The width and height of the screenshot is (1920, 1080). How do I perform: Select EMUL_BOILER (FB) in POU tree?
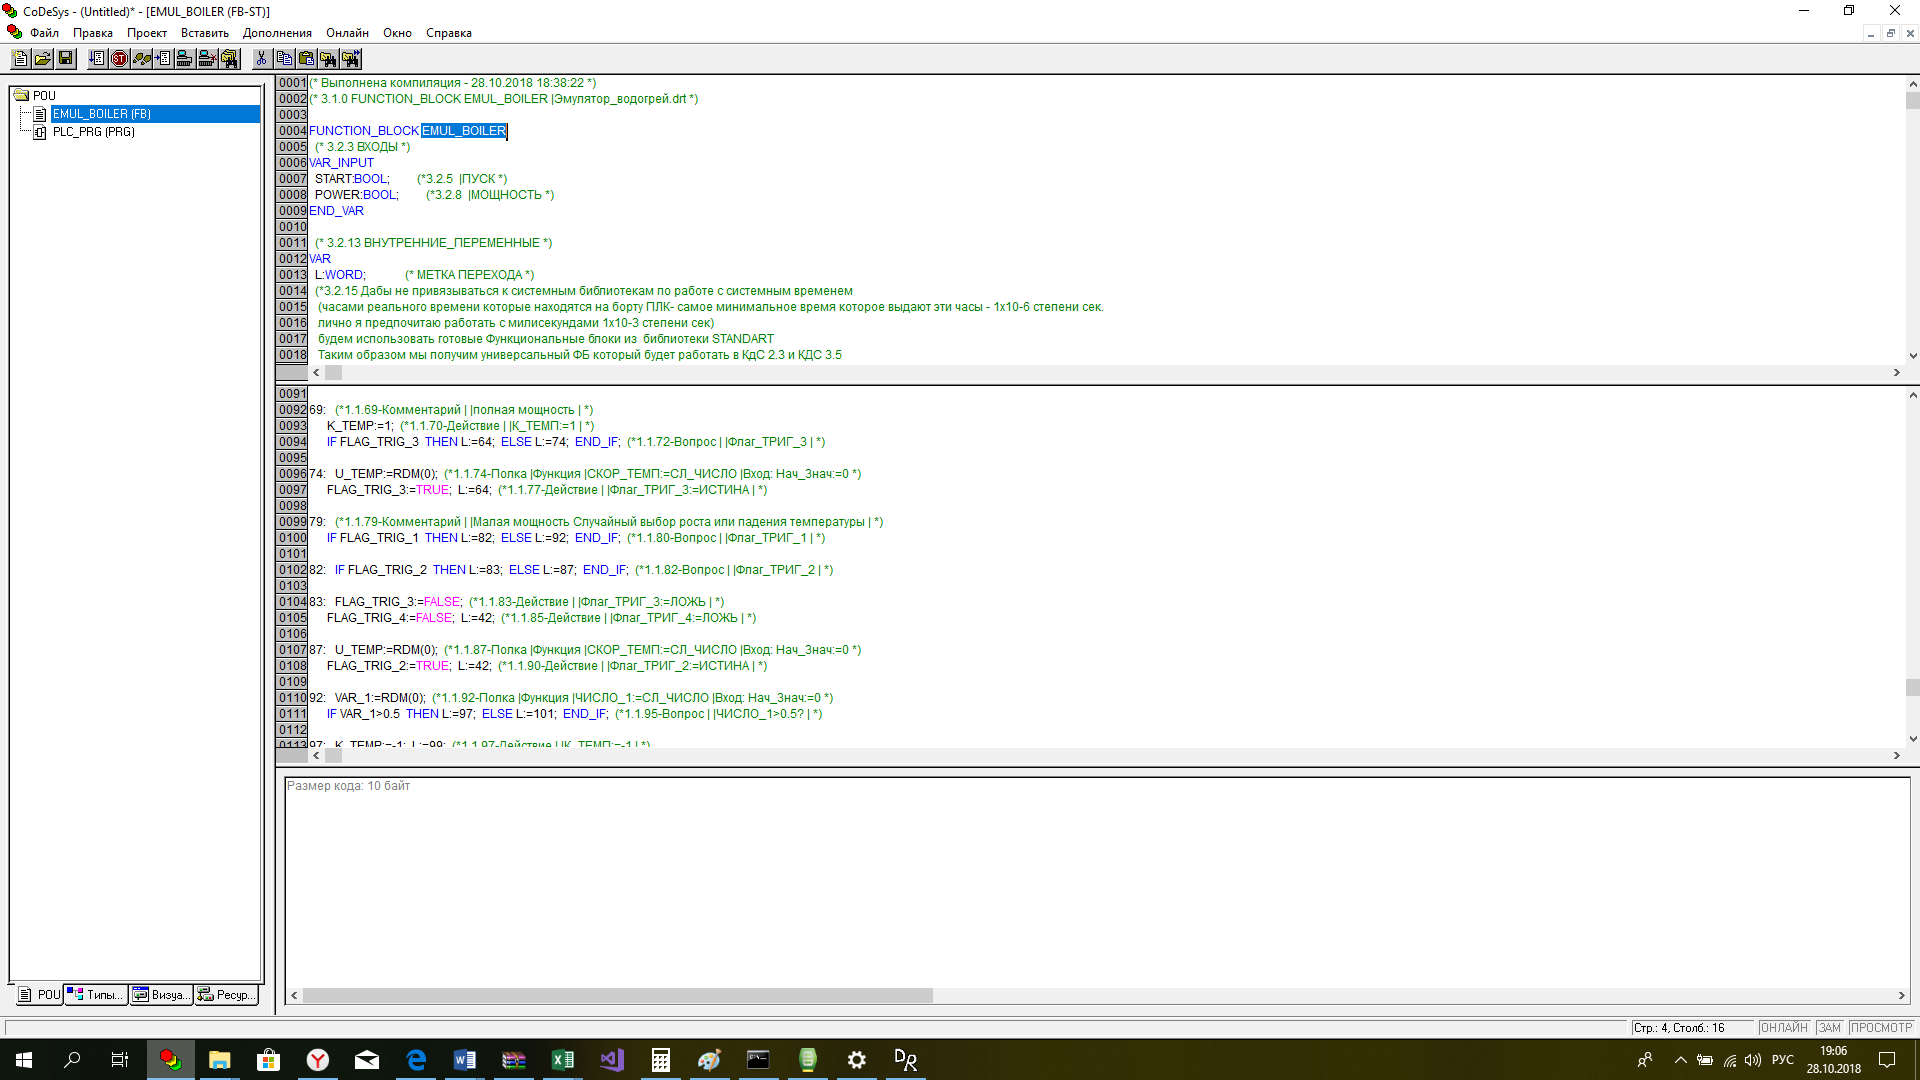pos(102,114)
